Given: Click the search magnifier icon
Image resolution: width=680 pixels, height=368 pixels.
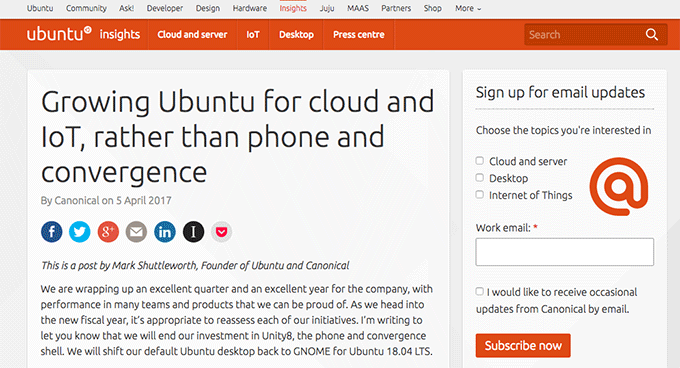Looking at the screenshot, I should pos(652,34).
